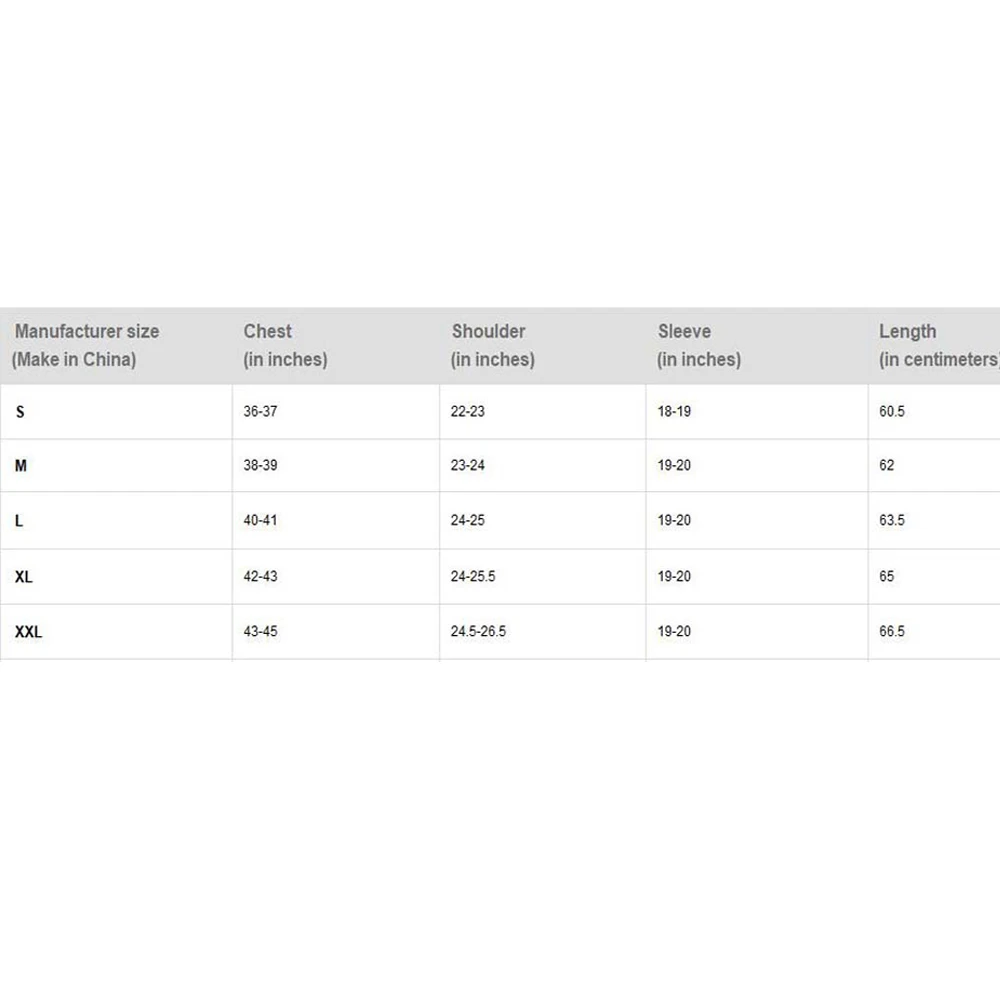The height and width of the screenshot is (1000, 1000).
Task: Click chest value 40-41
Action: point(260,521)
